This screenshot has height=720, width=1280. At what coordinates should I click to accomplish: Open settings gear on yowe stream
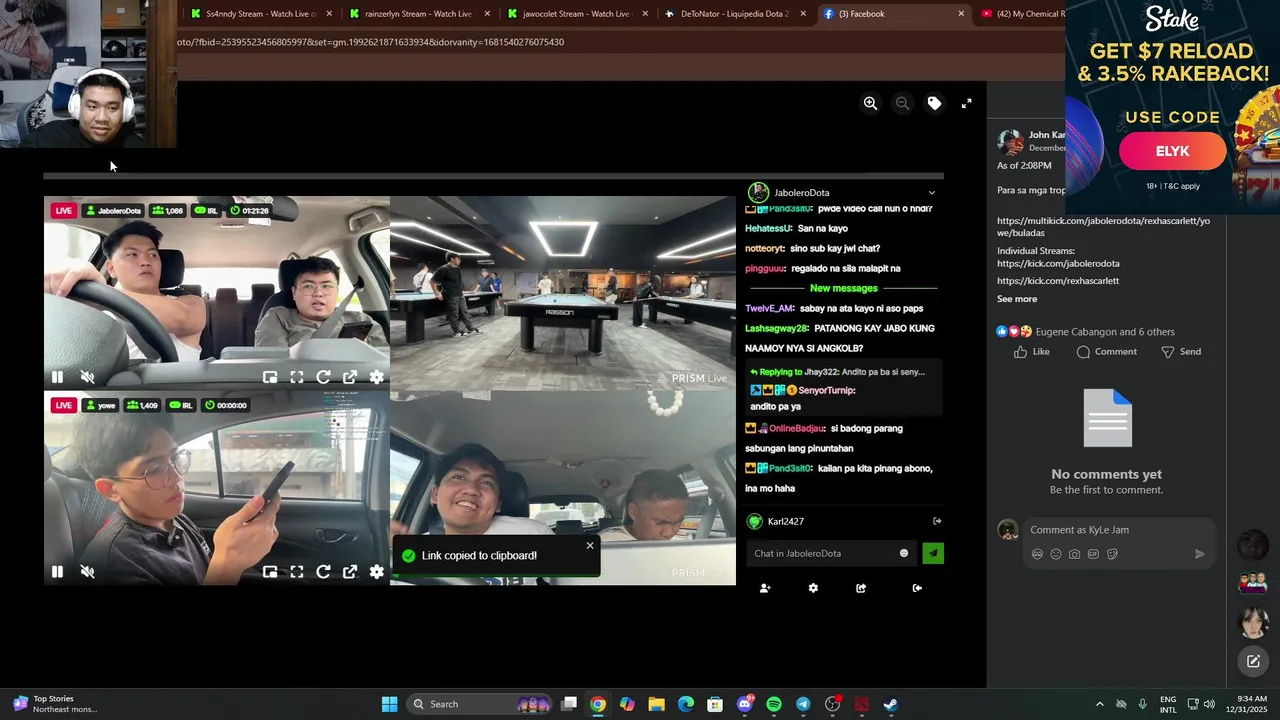376,572
